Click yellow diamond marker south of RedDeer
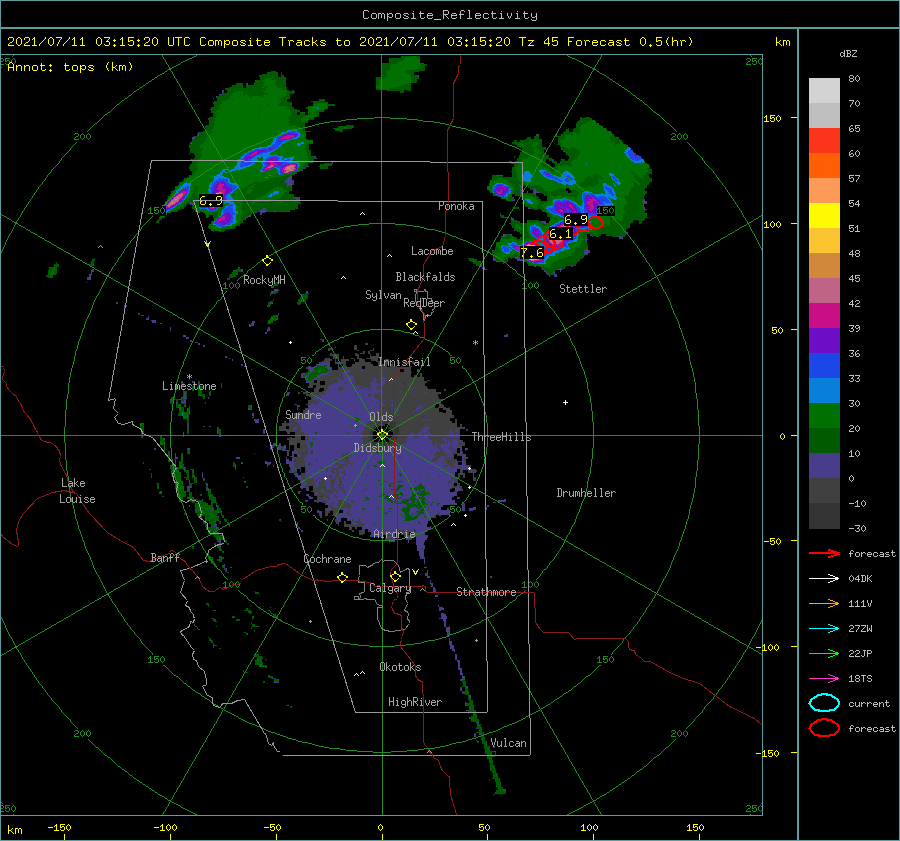The height and width of the screenshot is (841, 900). pos(412,325)
